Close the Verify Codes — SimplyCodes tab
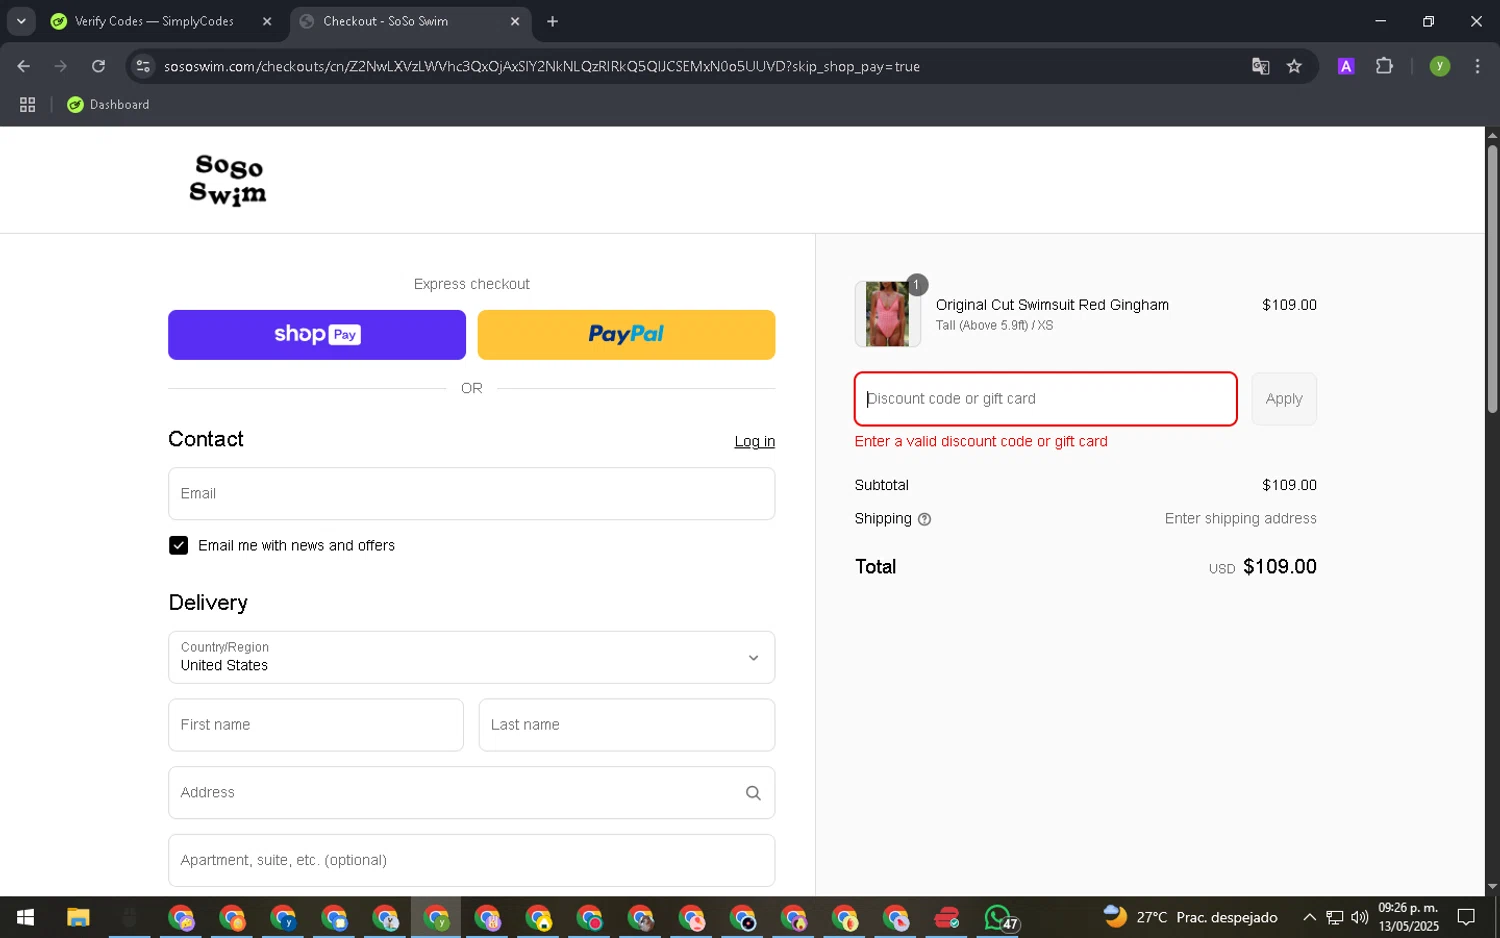The image size is (1500, 938). click(x=267, y=21)
